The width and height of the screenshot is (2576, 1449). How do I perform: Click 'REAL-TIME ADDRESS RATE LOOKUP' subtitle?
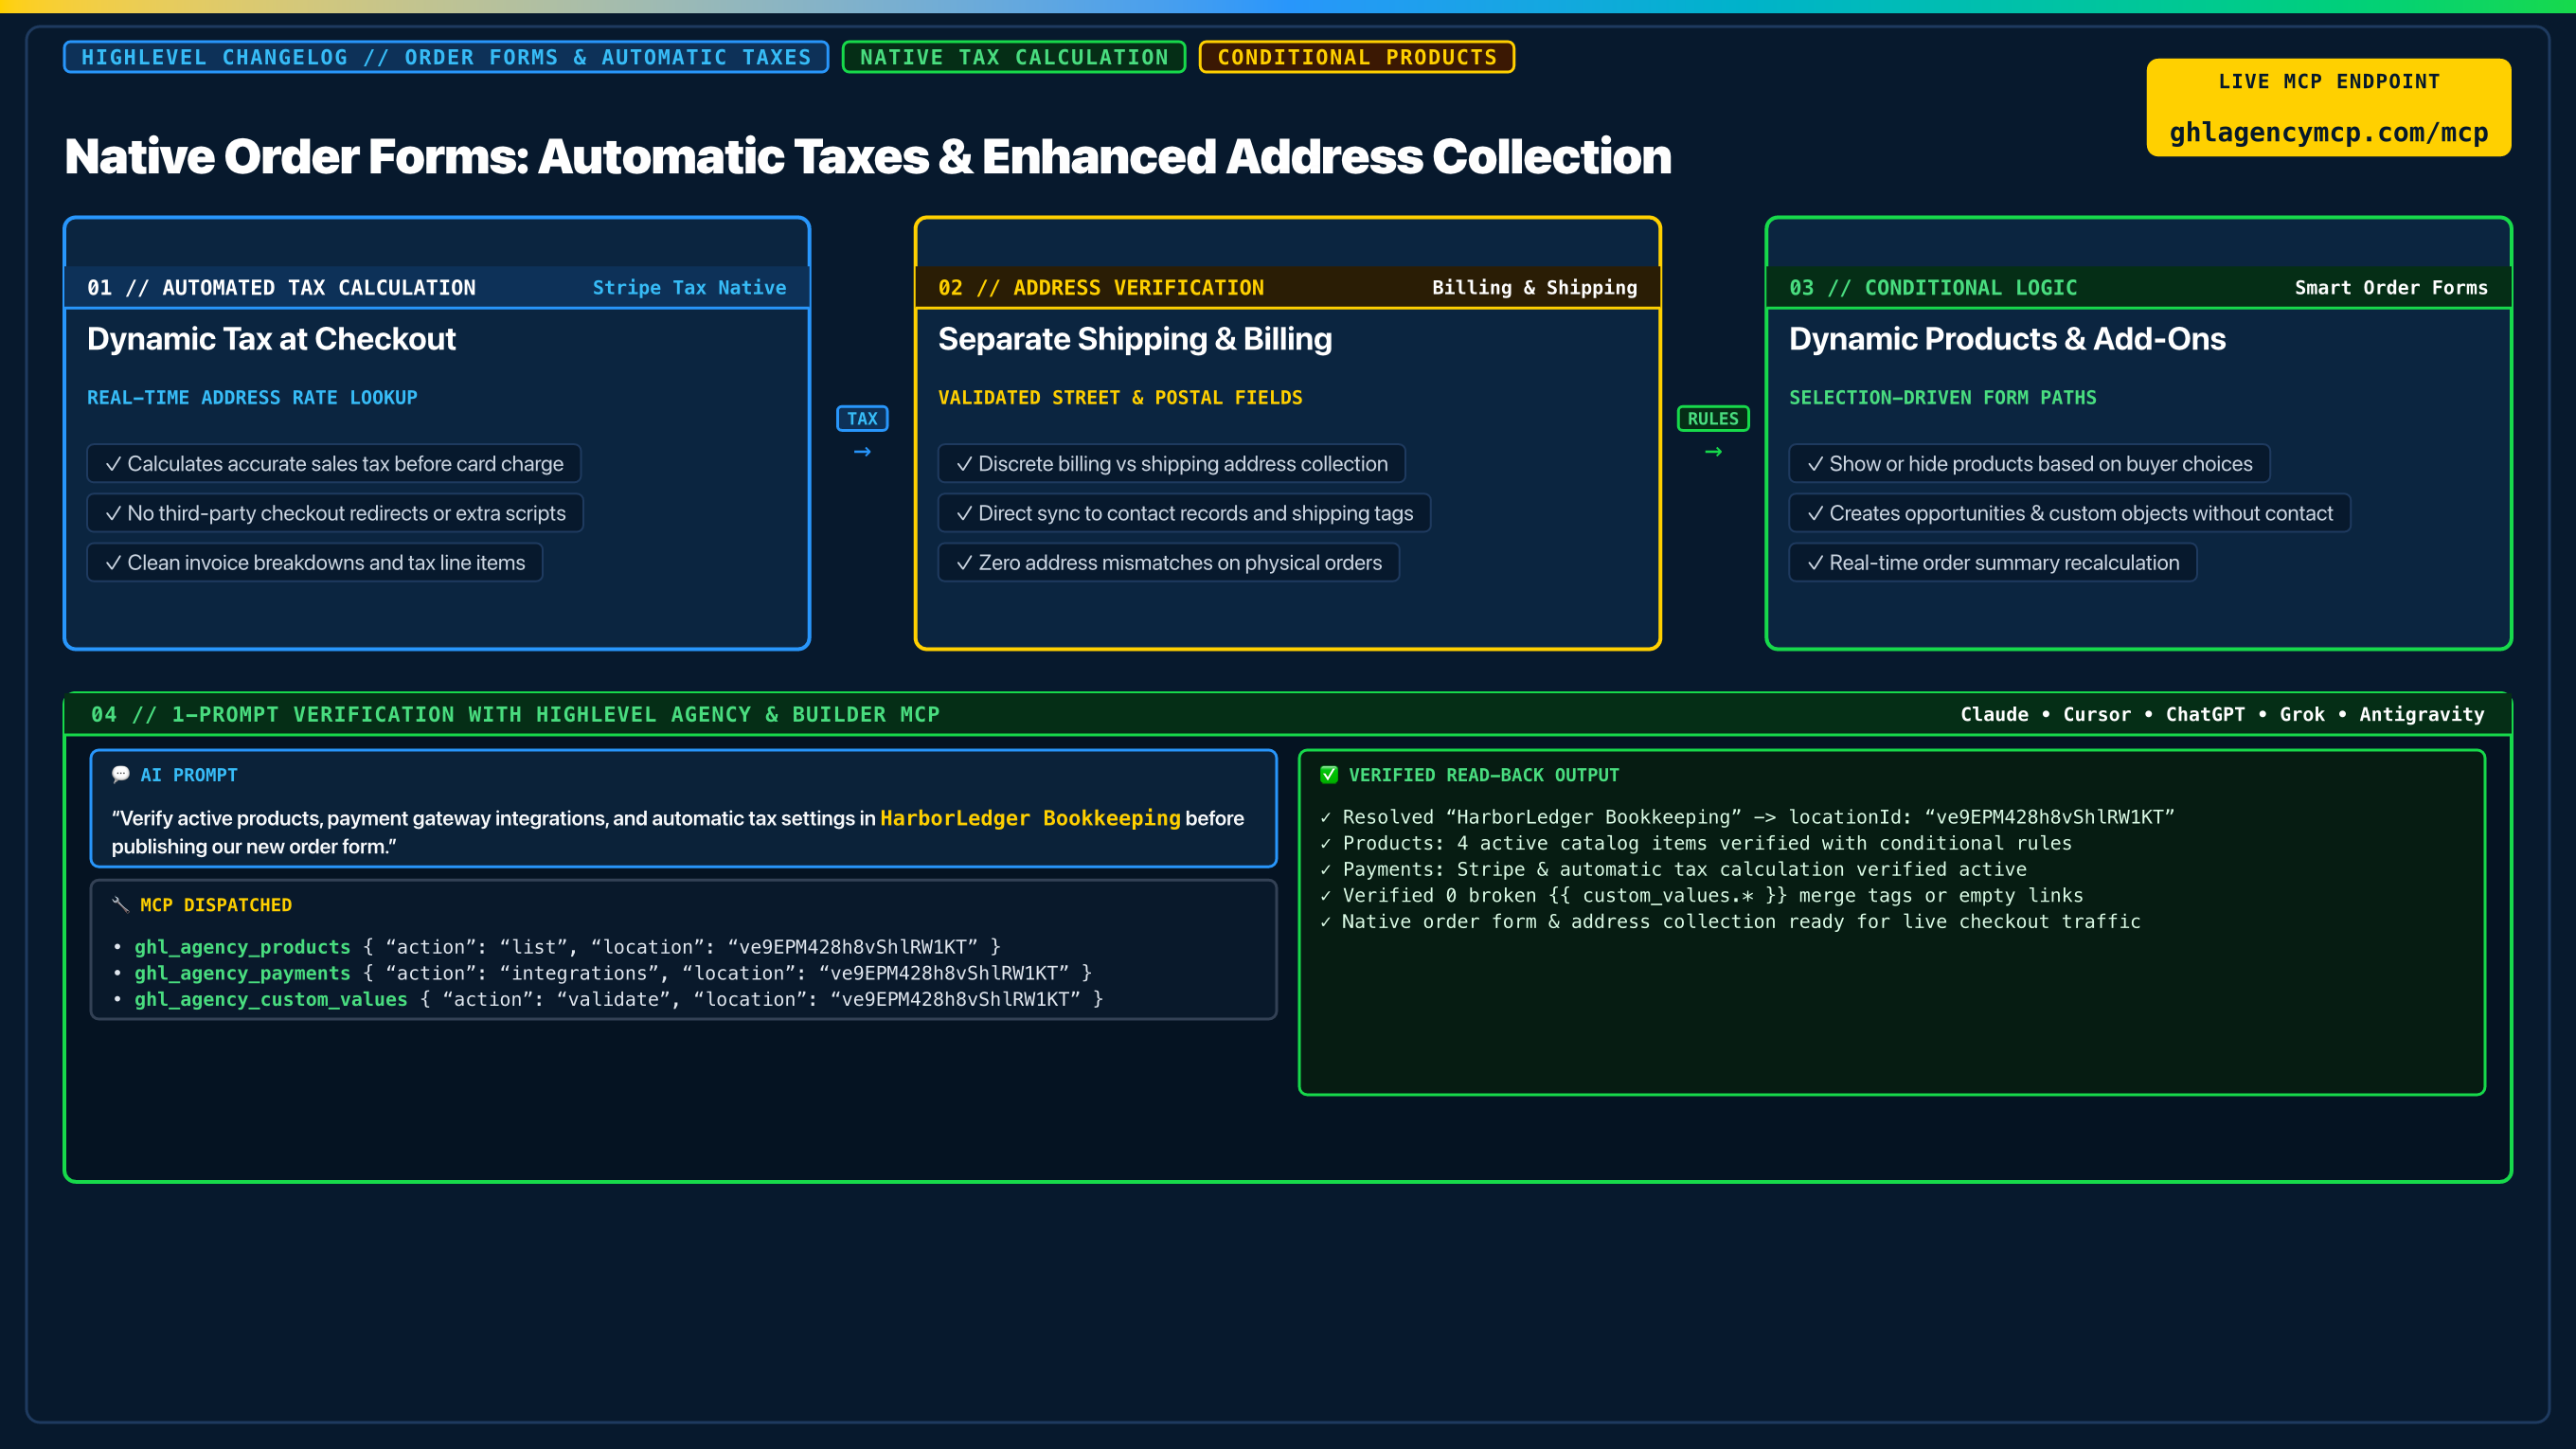pyautogui.click(x=252, y=397)
